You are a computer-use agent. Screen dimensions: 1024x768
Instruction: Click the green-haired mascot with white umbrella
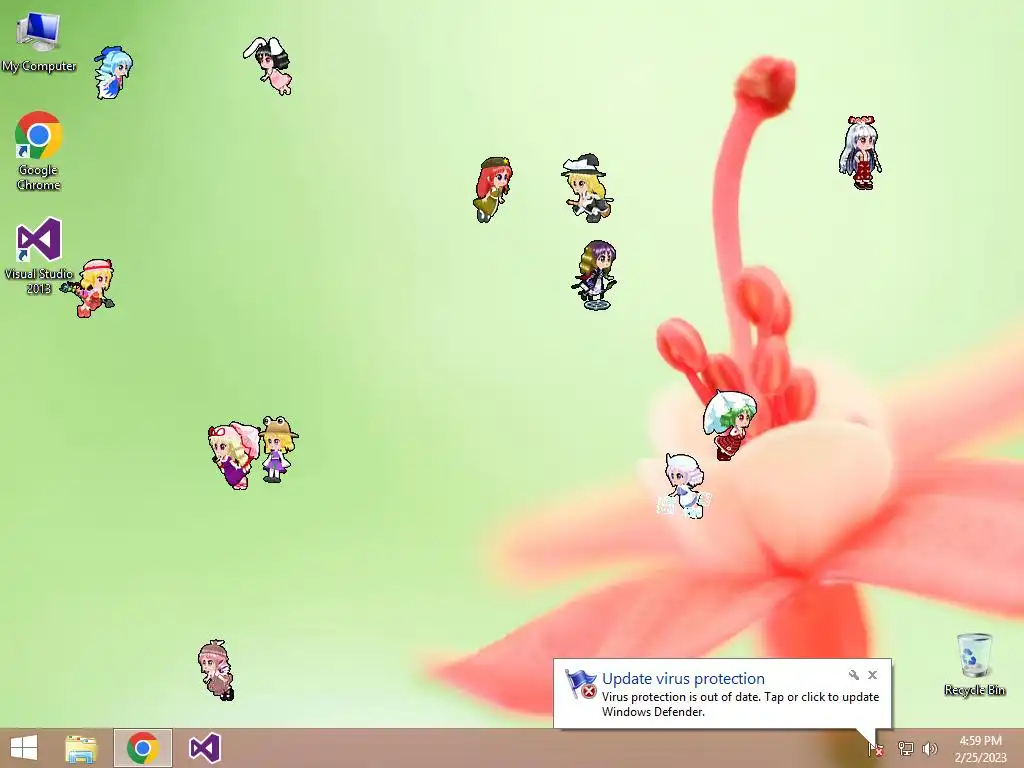tap(730, 425)
